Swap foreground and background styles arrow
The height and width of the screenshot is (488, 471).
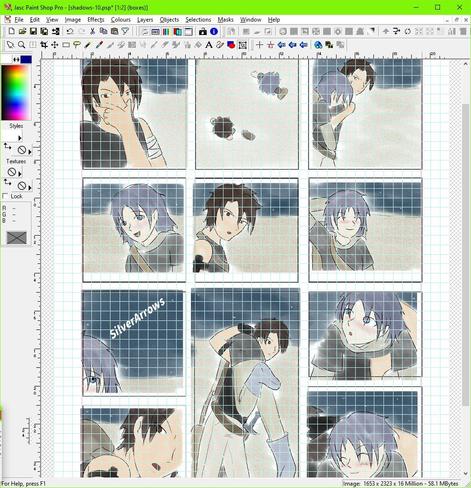pos(7,146)
